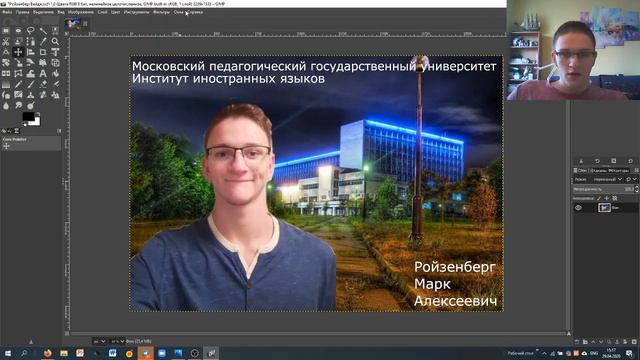640x360 pixels.
Task: Select the Gradient tool
Action: tap(6, 84)
